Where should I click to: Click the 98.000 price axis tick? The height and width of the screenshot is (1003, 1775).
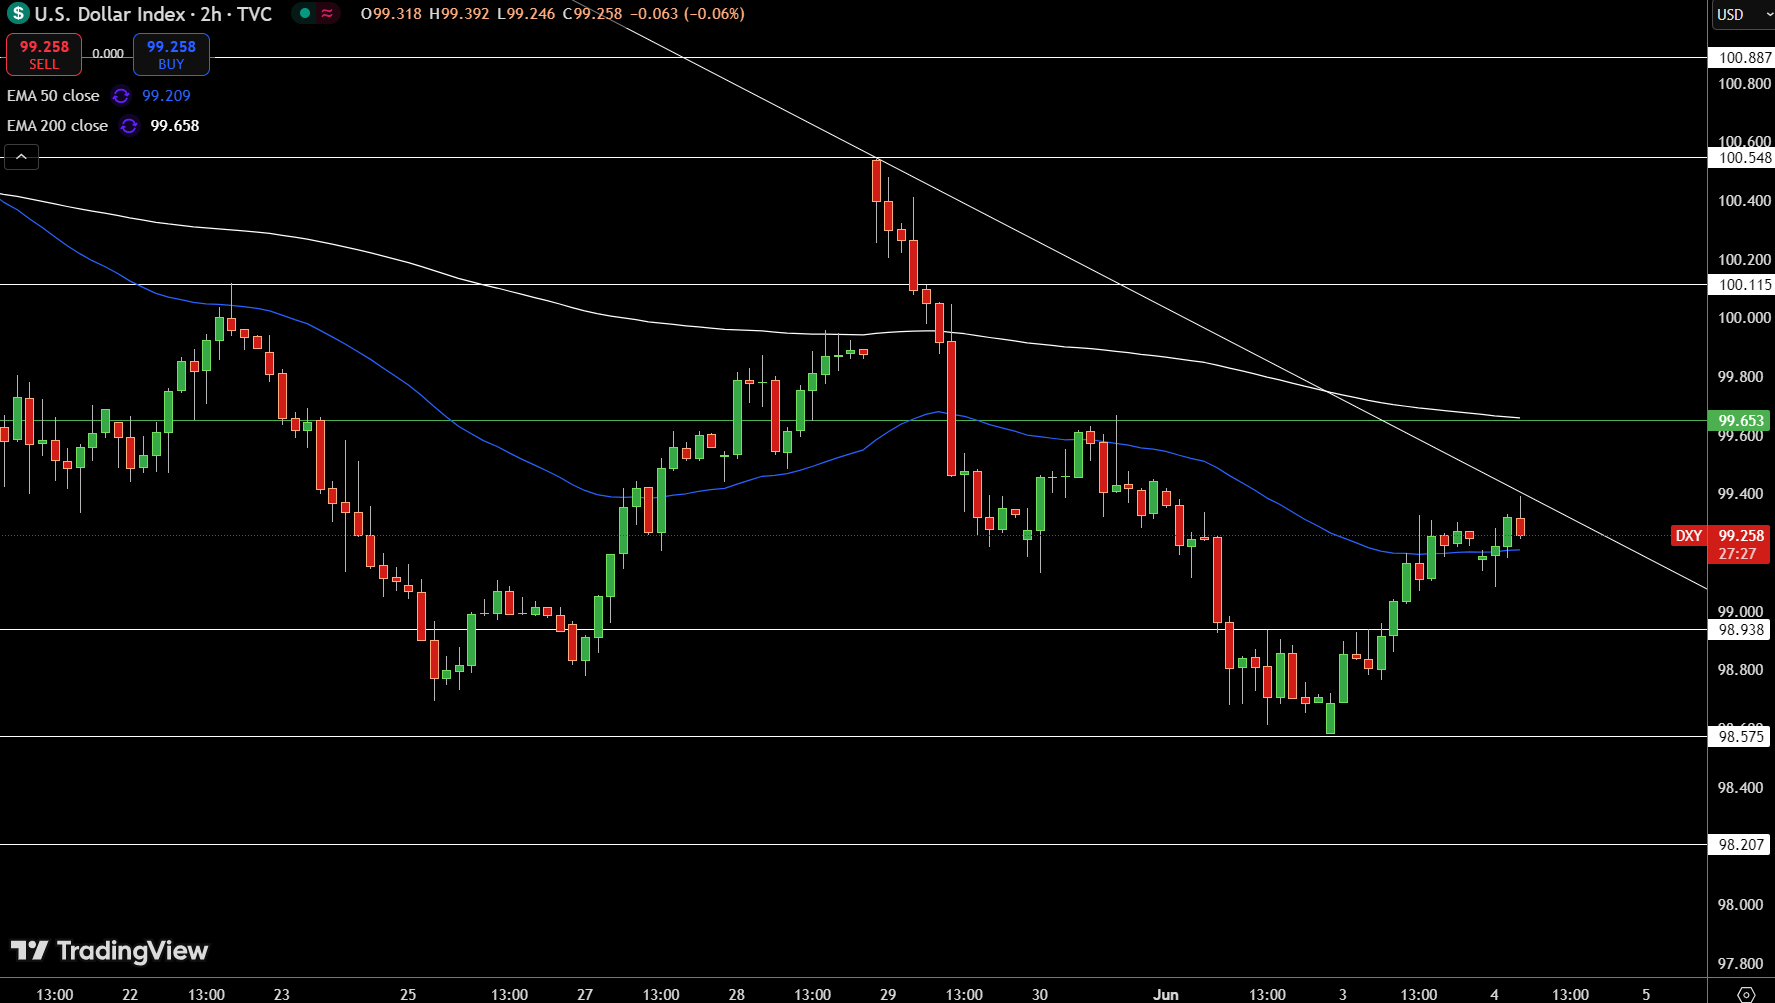1741,905
